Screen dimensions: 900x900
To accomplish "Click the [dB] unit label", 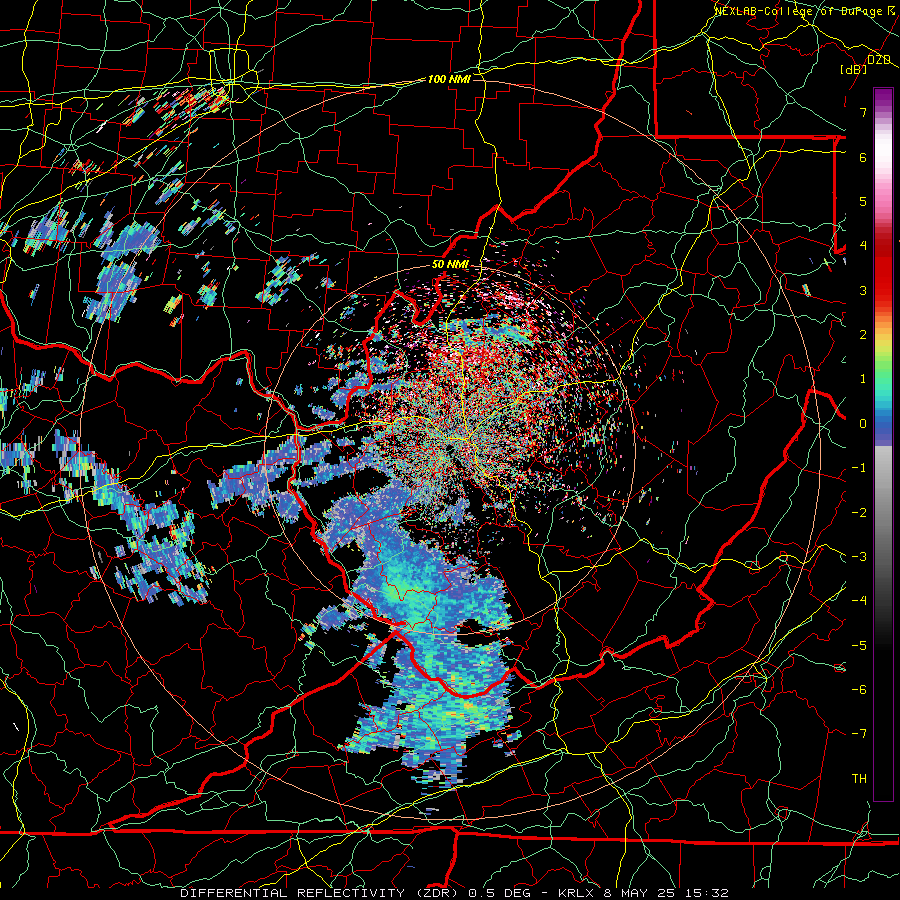I will coord(854,69).
